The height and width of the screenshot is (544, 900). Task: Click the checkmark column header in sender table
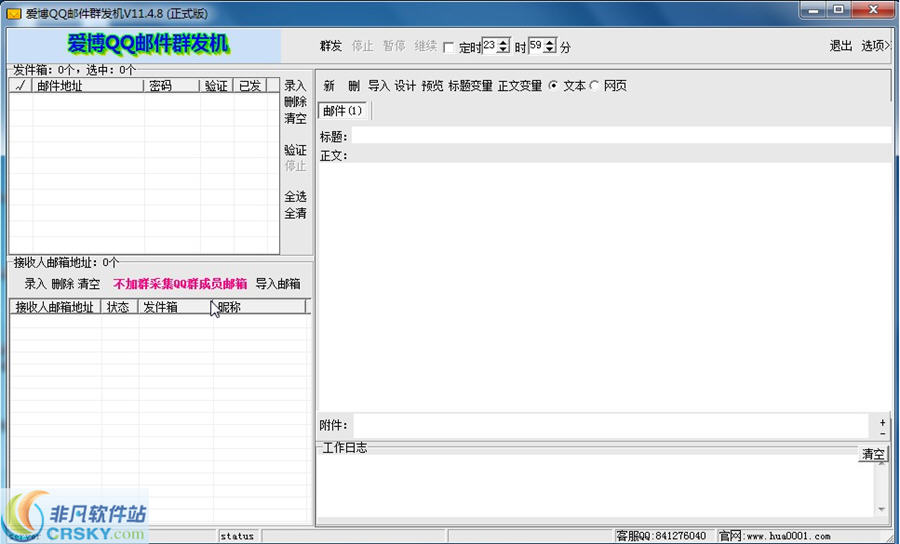click(21, 86)
